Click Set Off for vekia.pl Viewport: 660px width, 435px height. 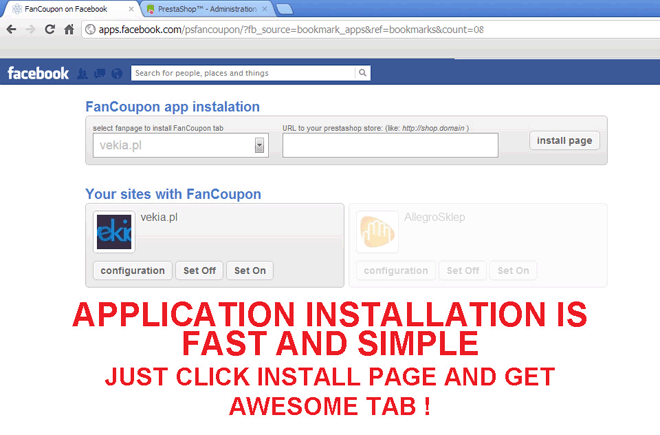coord(200,270)
